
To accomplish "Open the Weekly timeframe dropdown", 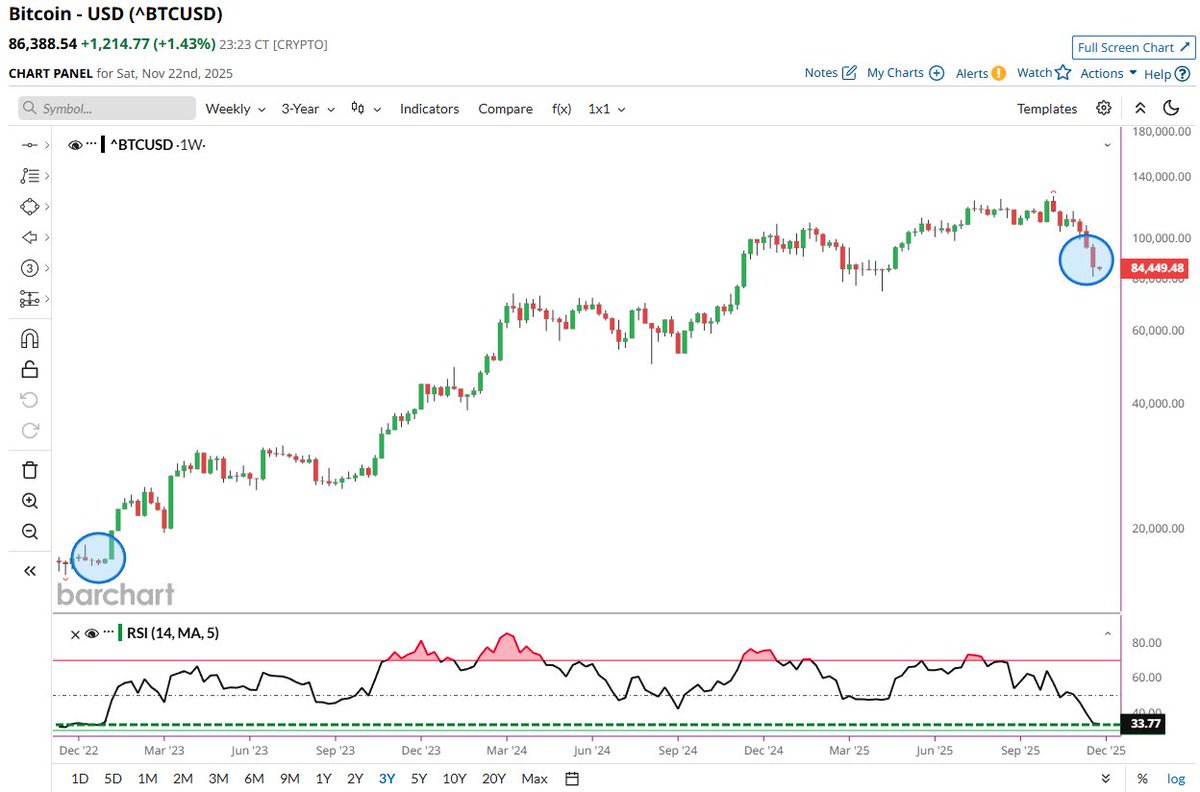I will click(234, 108).
